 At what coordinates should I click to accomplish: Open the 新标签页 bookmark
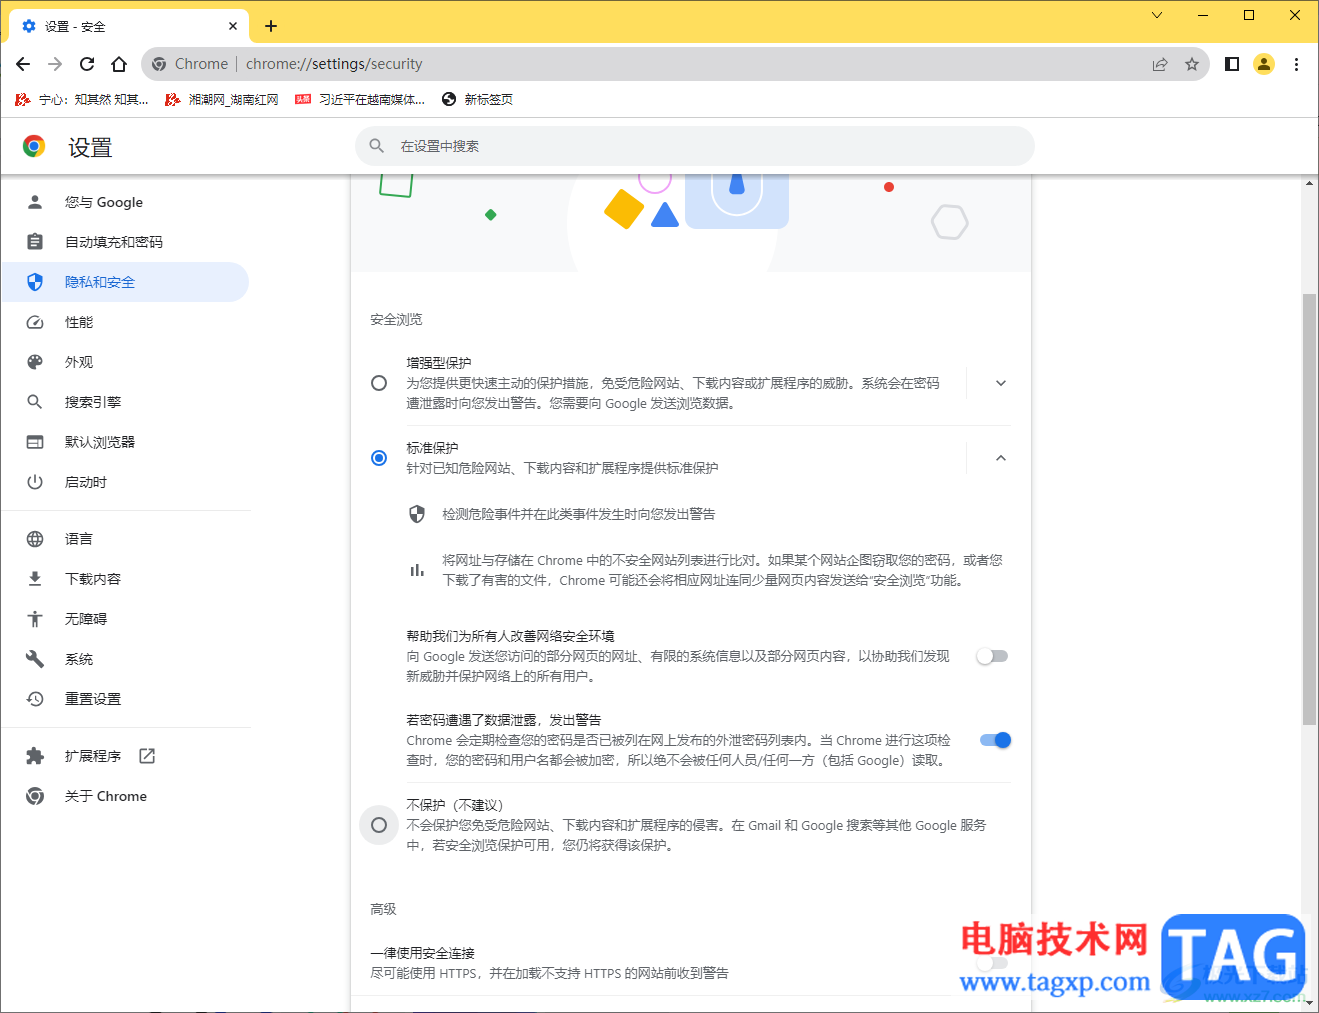pos(477,99)
